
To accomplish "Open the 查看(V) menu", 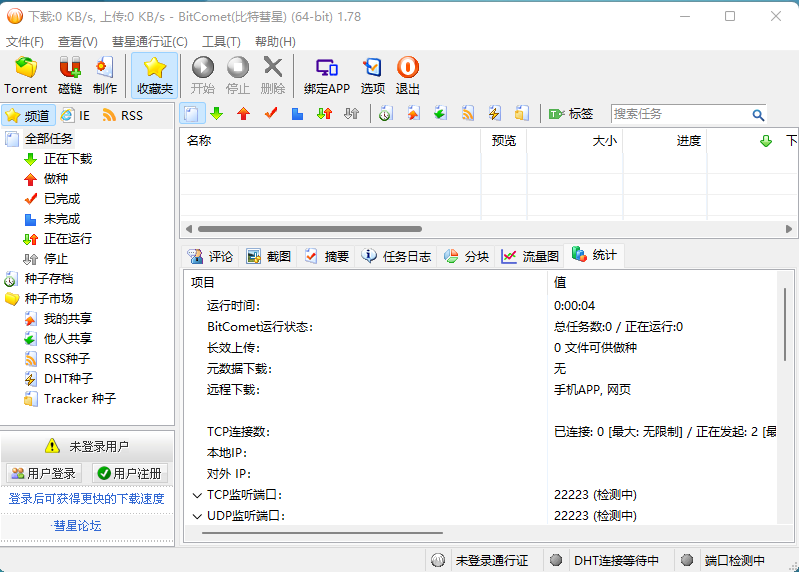I will [x=78, y=41].
